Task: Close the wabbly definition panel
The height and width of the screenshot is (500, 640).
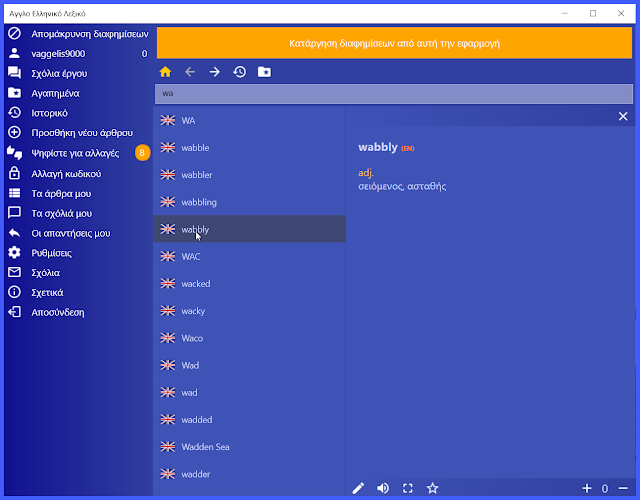Action: point(623,116)
